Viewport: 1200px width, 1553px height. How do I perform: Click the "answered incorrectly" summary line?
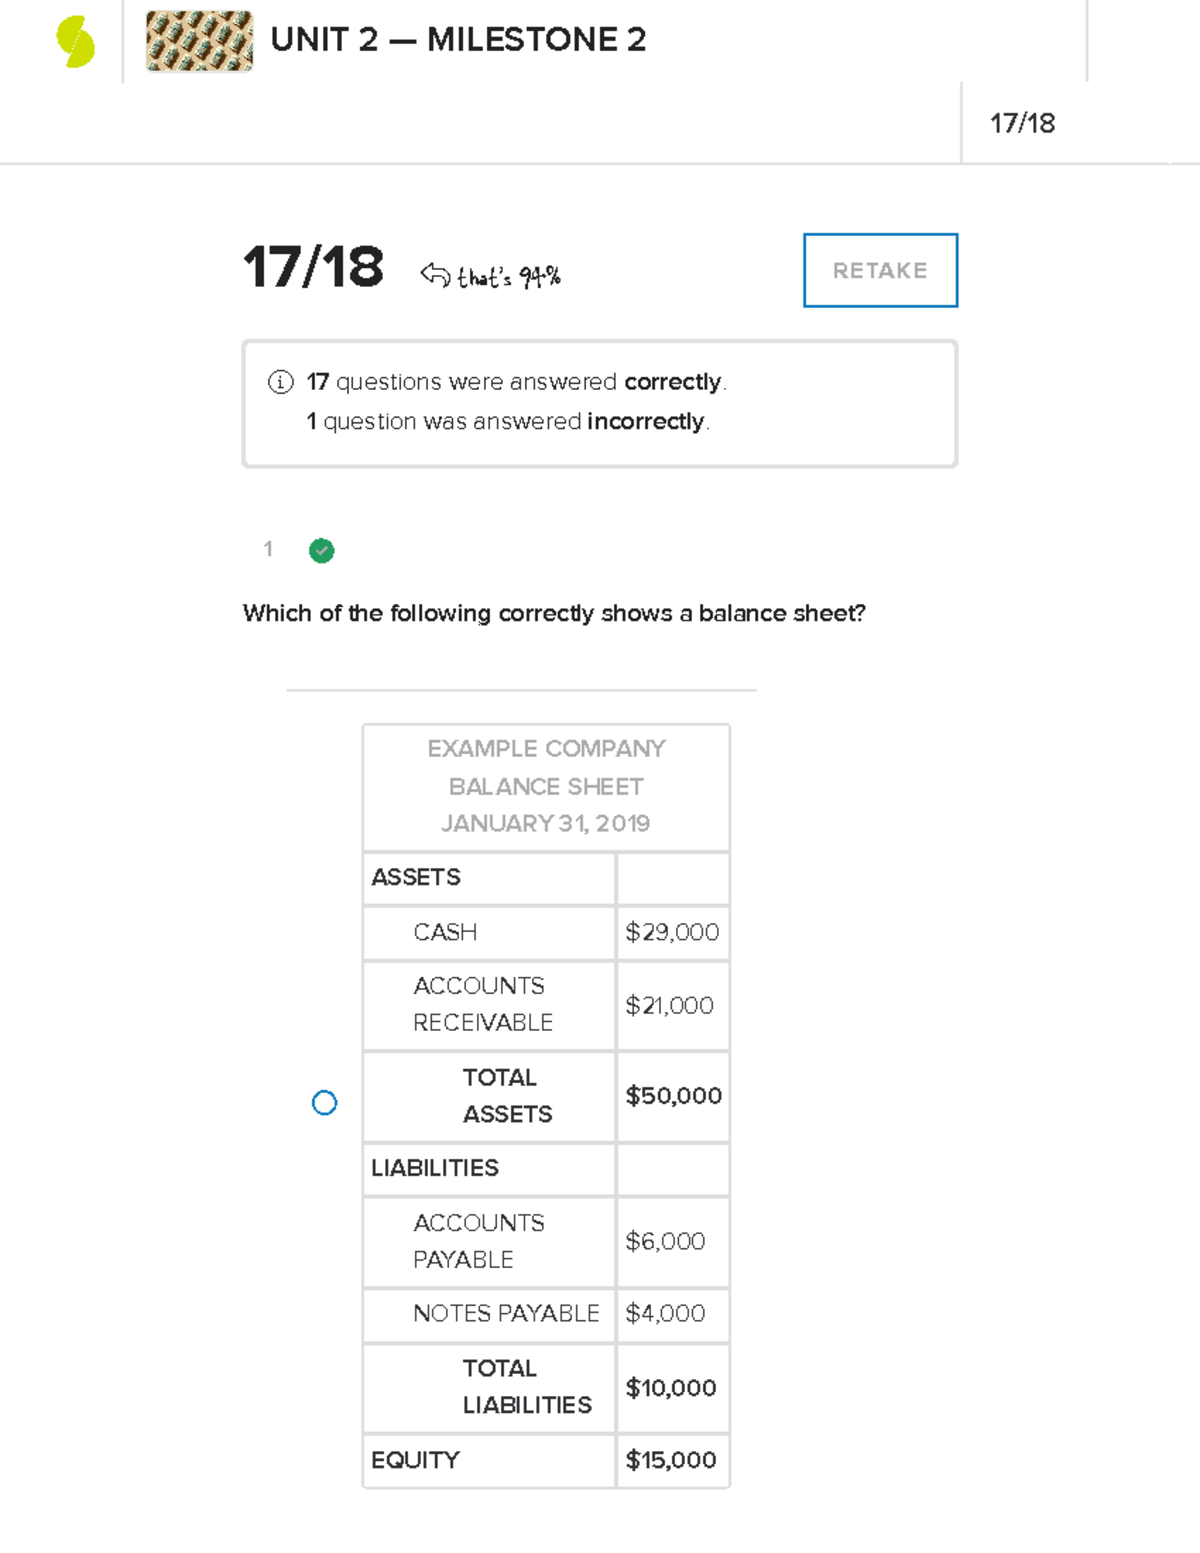point(508,422)
